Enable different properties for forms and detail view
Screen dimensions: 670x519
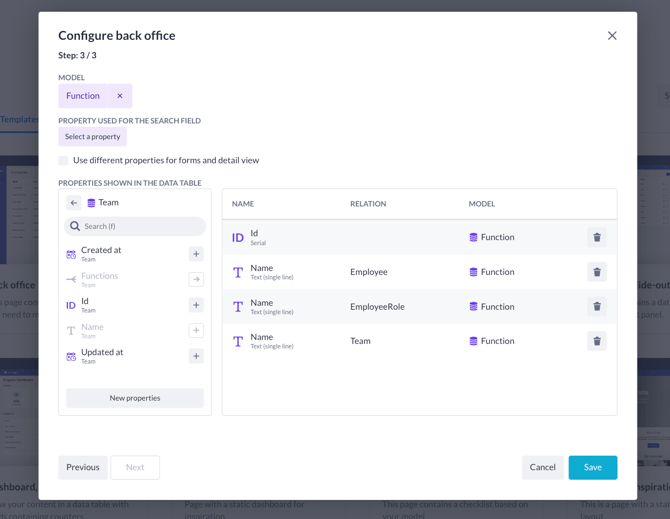coord(63,161)
